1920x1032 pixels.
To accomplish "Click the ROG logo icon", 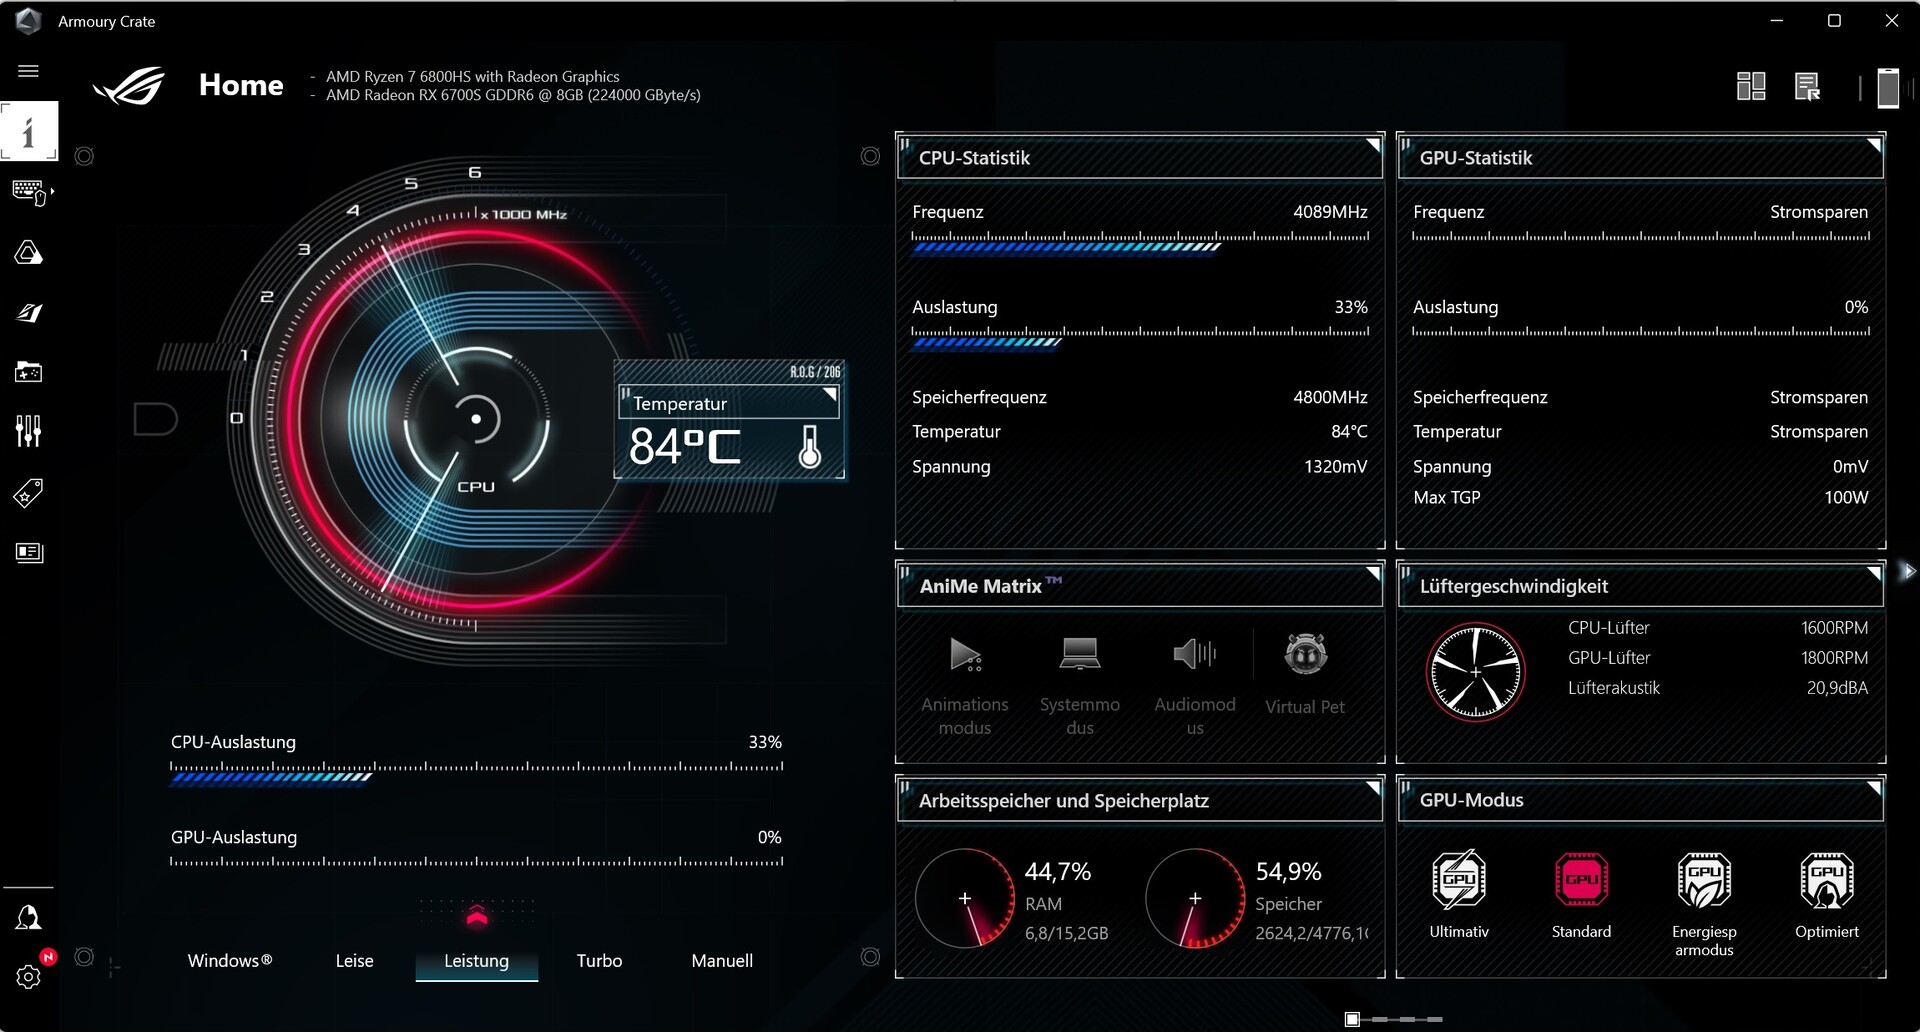I will pos(129,86).
